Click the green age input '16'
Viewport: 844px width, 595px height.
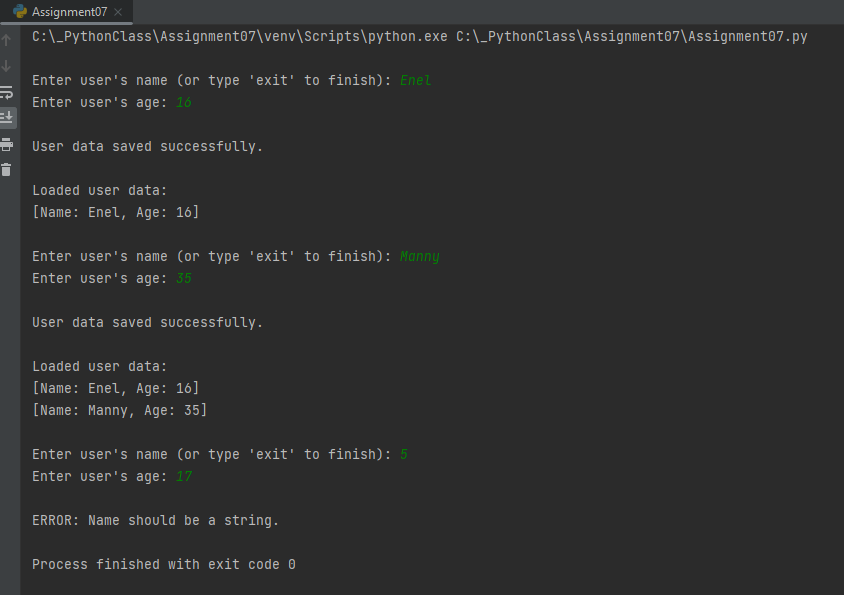pos(184,102)
